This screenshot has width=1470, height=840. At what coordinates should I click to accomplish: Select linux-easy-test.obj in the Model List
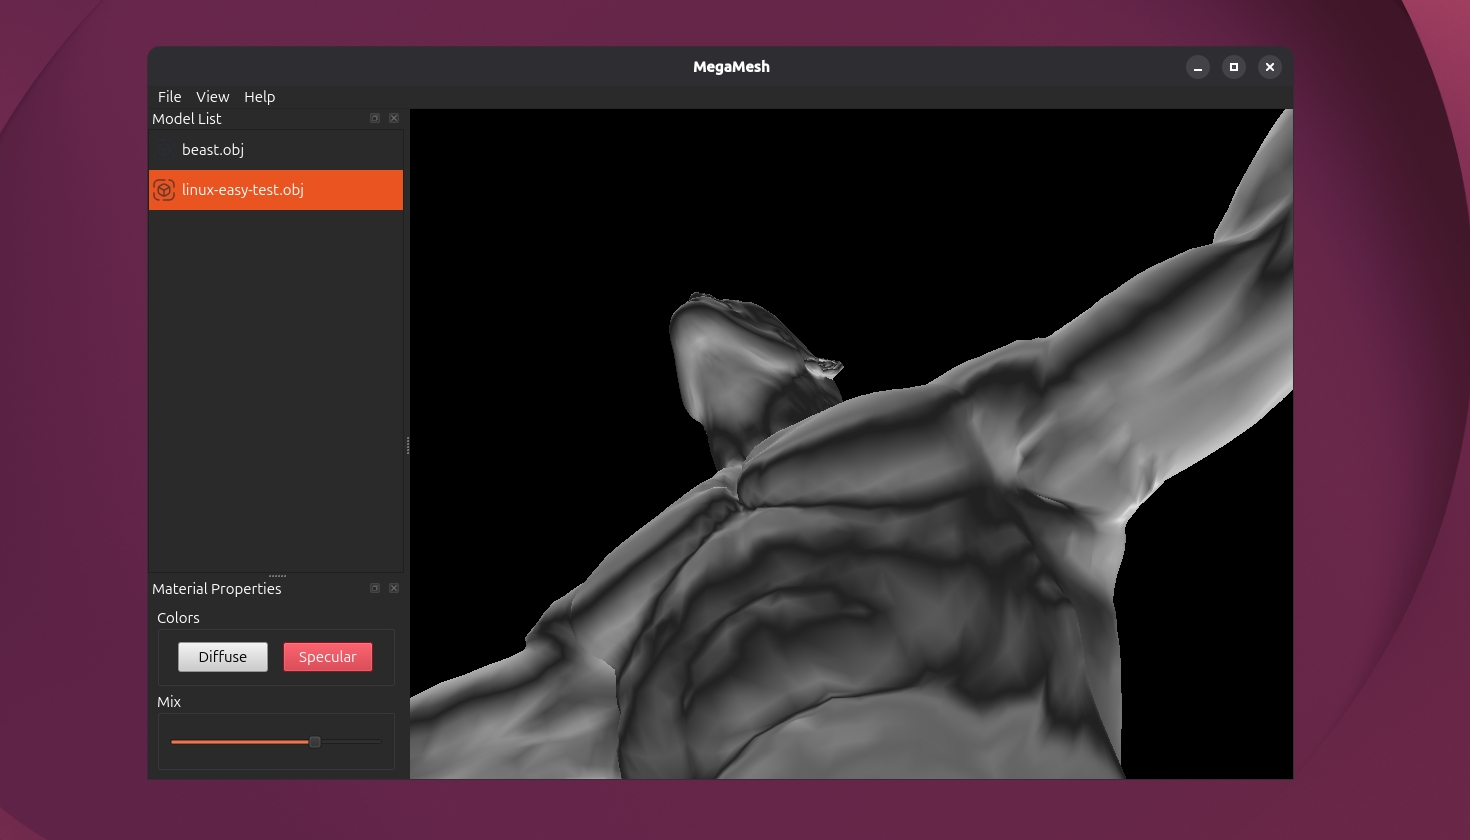pyautogui.click(x=276, y=190)
